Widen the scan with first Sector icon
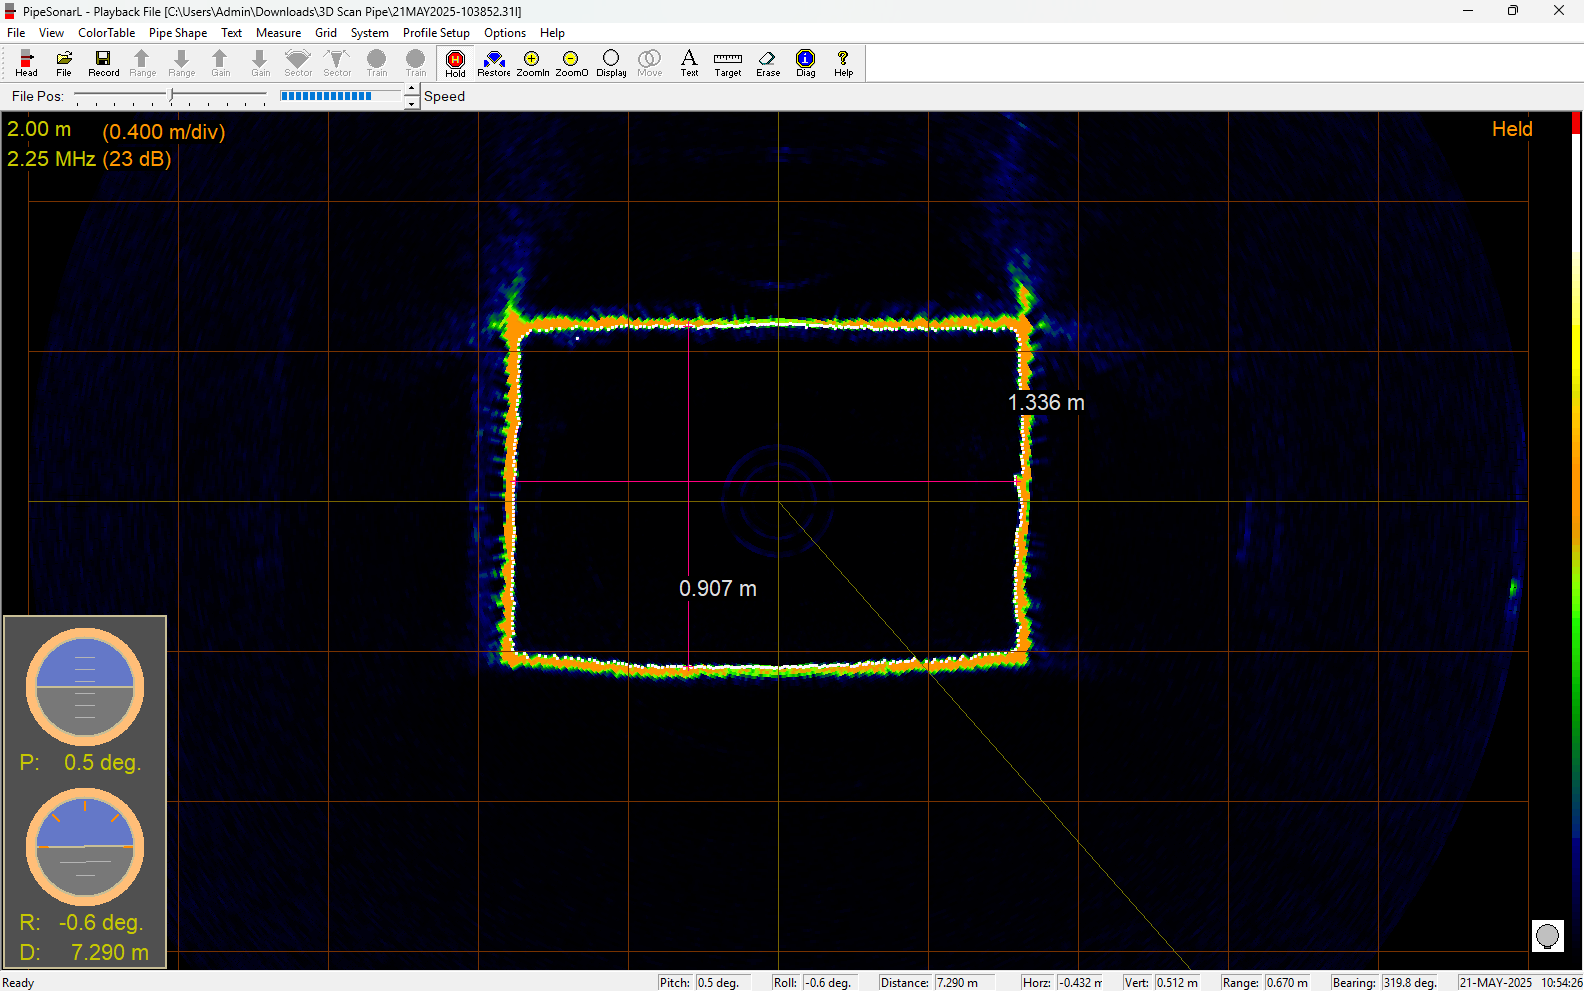Screen dimensions: 1584x991 pos(298,63)
